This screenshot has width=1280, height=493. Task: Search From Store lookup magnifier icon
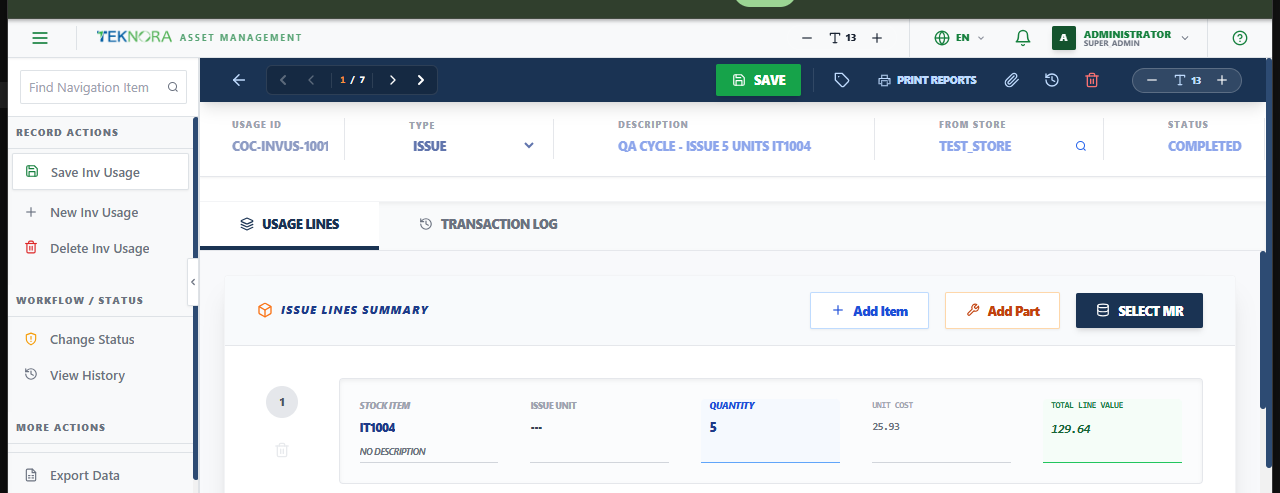coord(1081,146)
